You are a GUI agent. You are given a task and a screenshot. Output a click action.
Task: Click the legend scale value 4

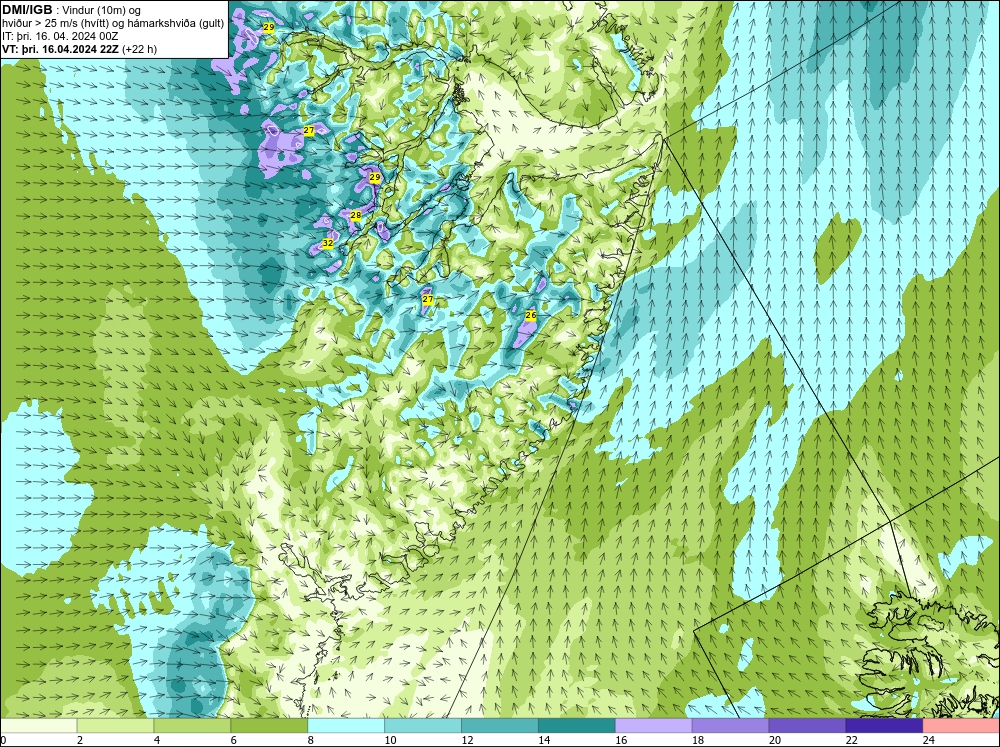157,740
